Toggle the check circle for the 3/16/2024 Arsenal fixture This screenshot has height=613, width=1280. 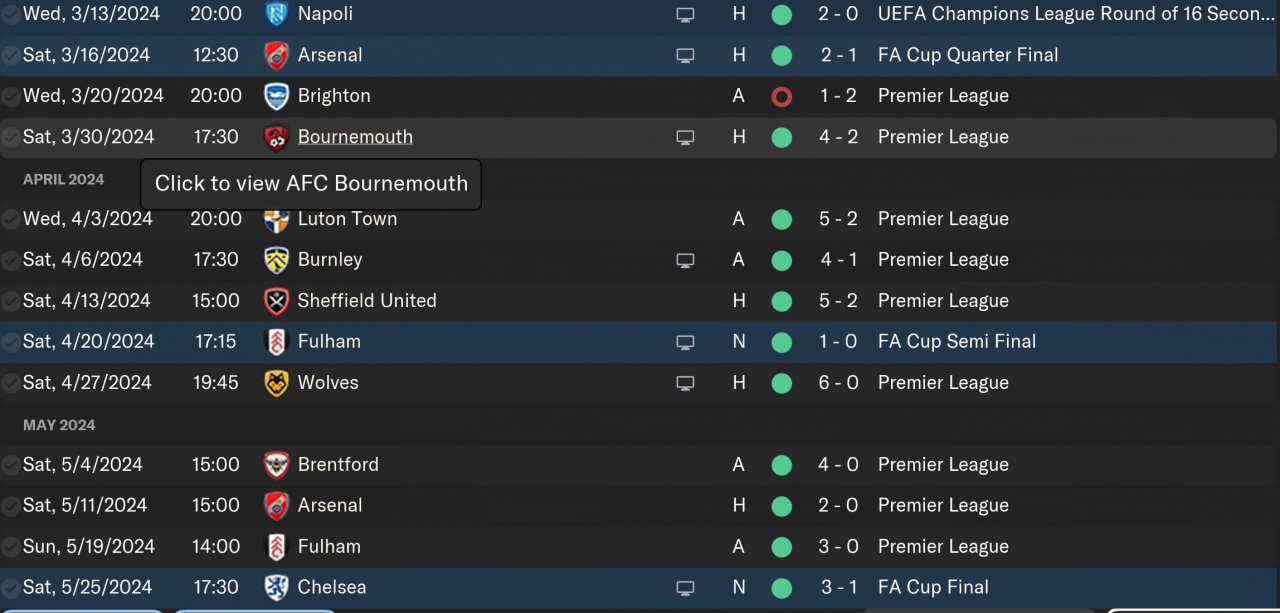pyautogui.click(x=11, y=56)
